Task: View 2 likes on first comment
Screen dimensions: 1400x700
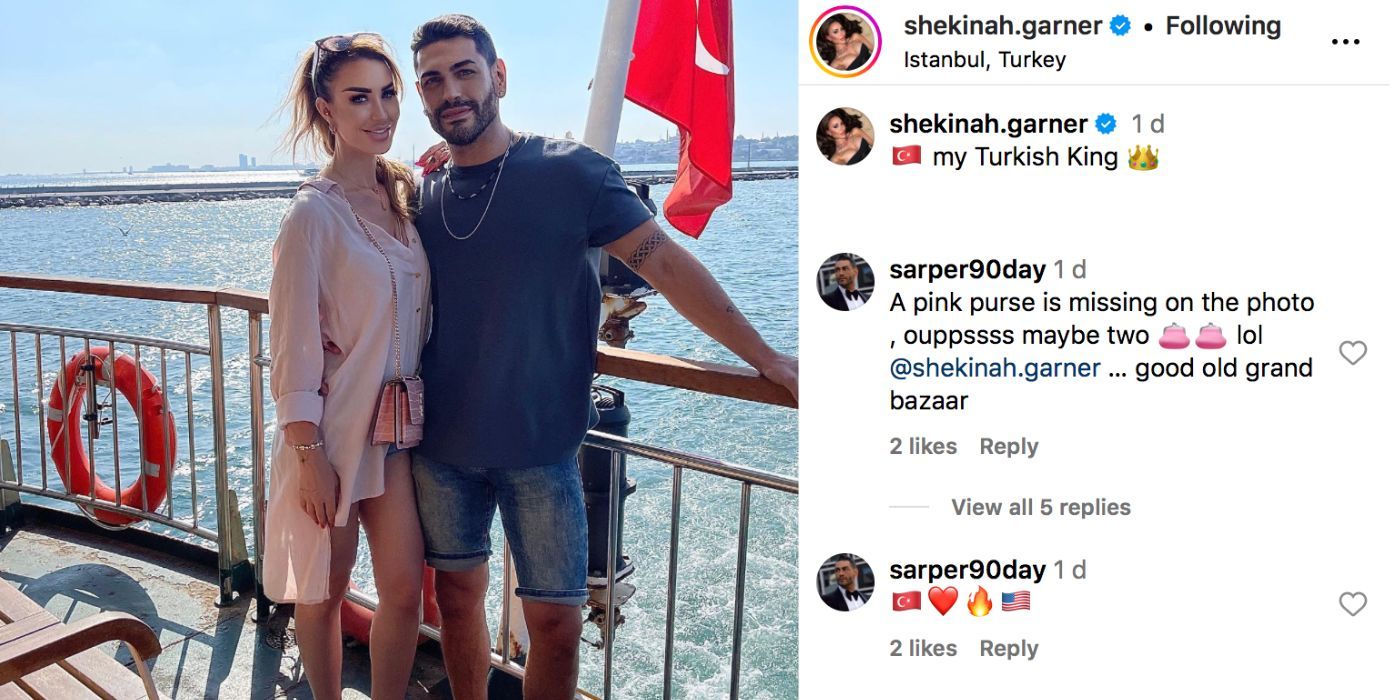Action: [x=923, y=447]
